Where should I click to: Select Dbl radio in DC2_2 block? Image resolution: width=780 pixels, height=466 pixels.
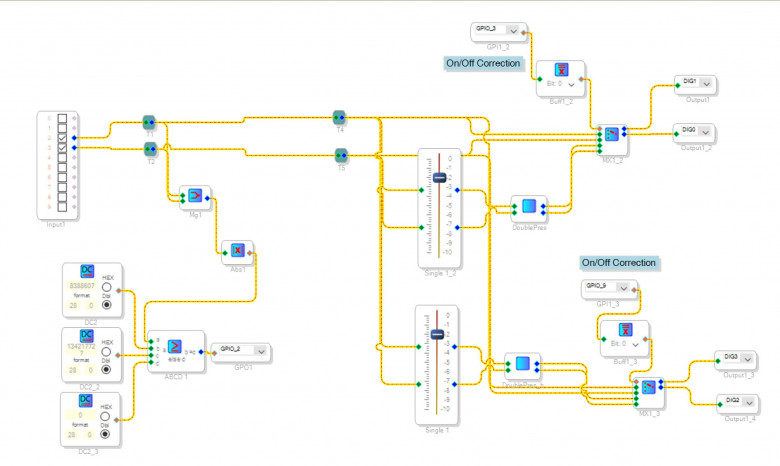click(106, 369)
